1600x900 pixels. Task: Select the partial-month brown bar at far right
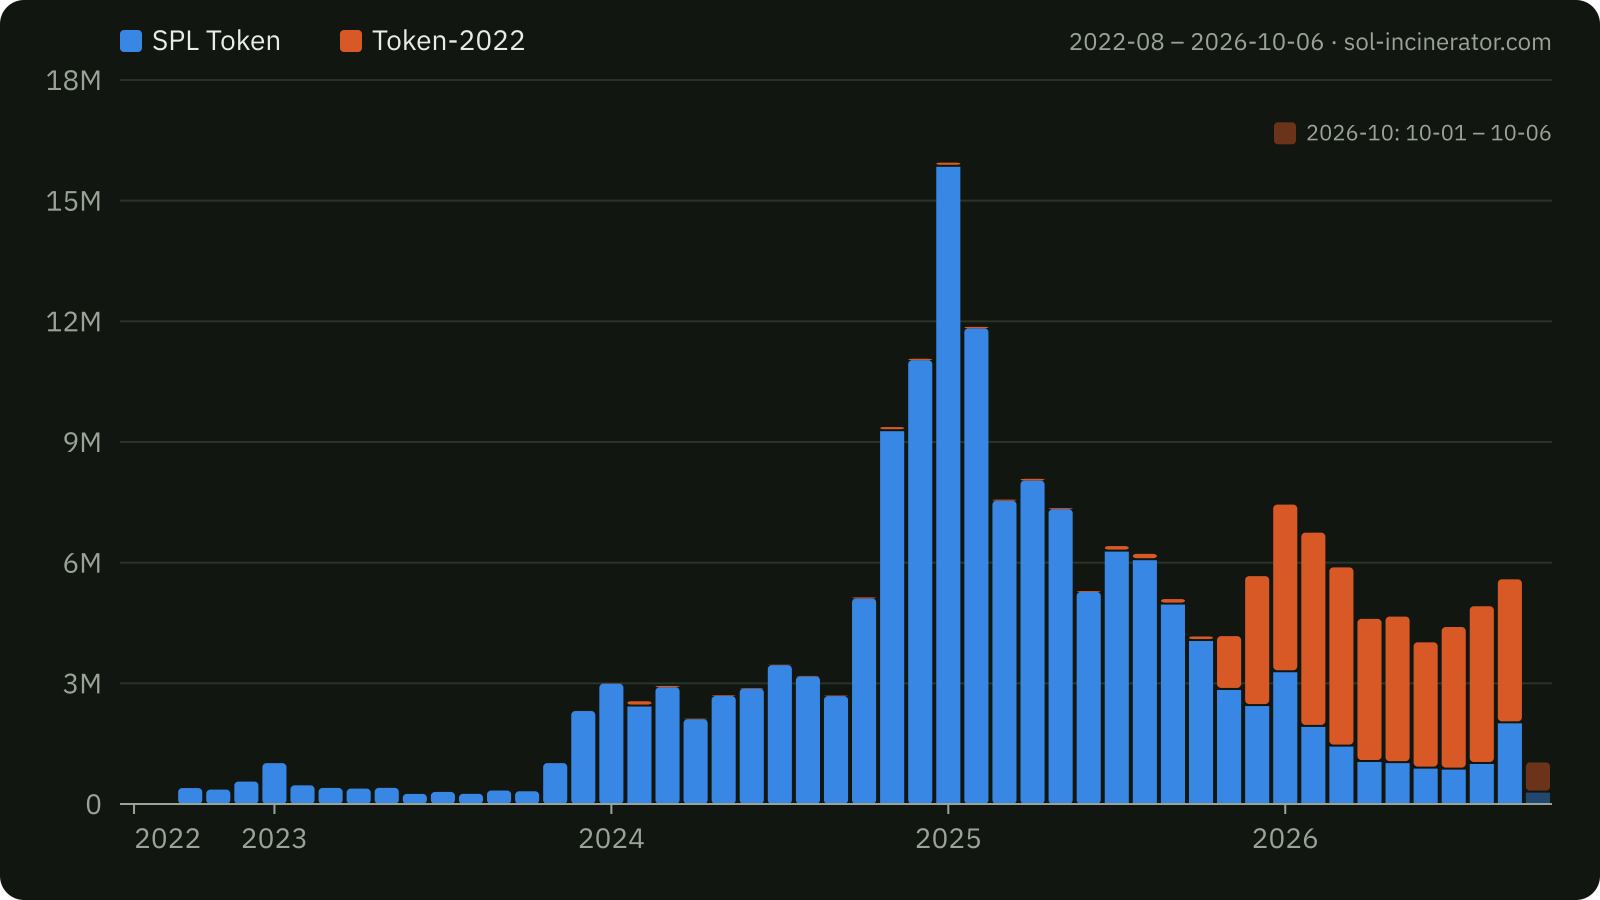click(1538, 777)
